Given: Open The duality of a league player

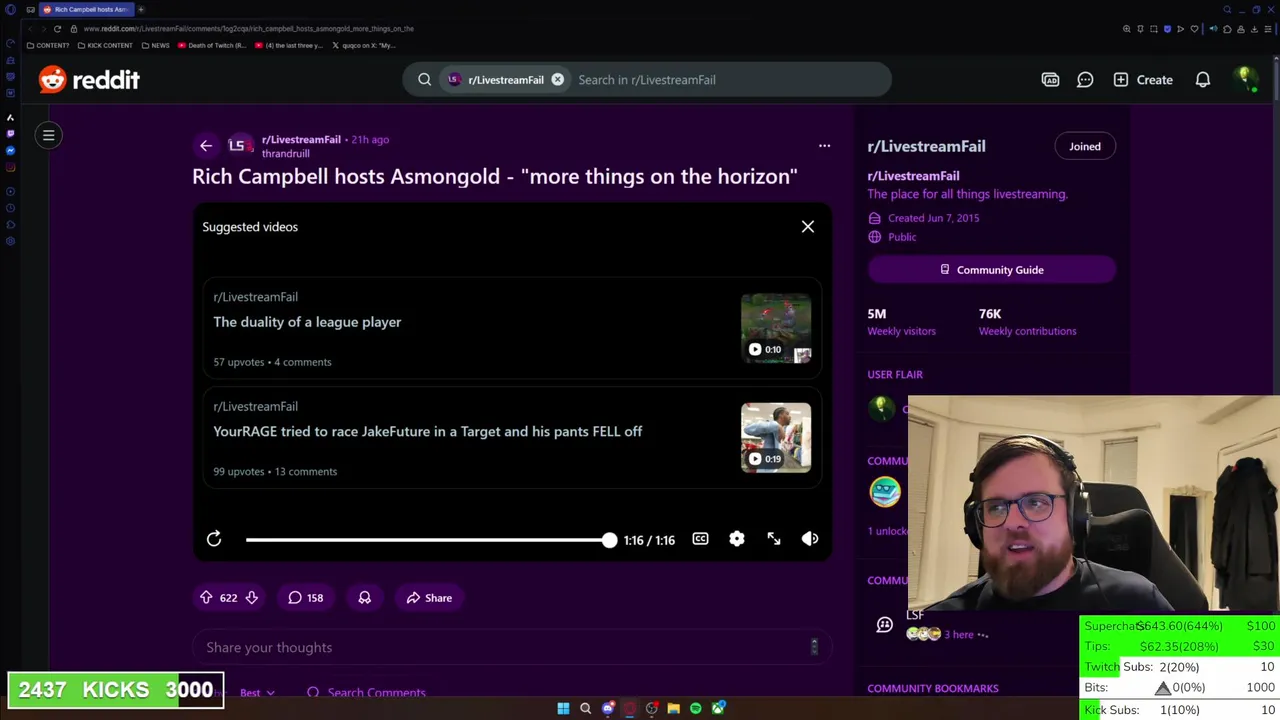Looking at the screenshot, I should click(307, 322).
